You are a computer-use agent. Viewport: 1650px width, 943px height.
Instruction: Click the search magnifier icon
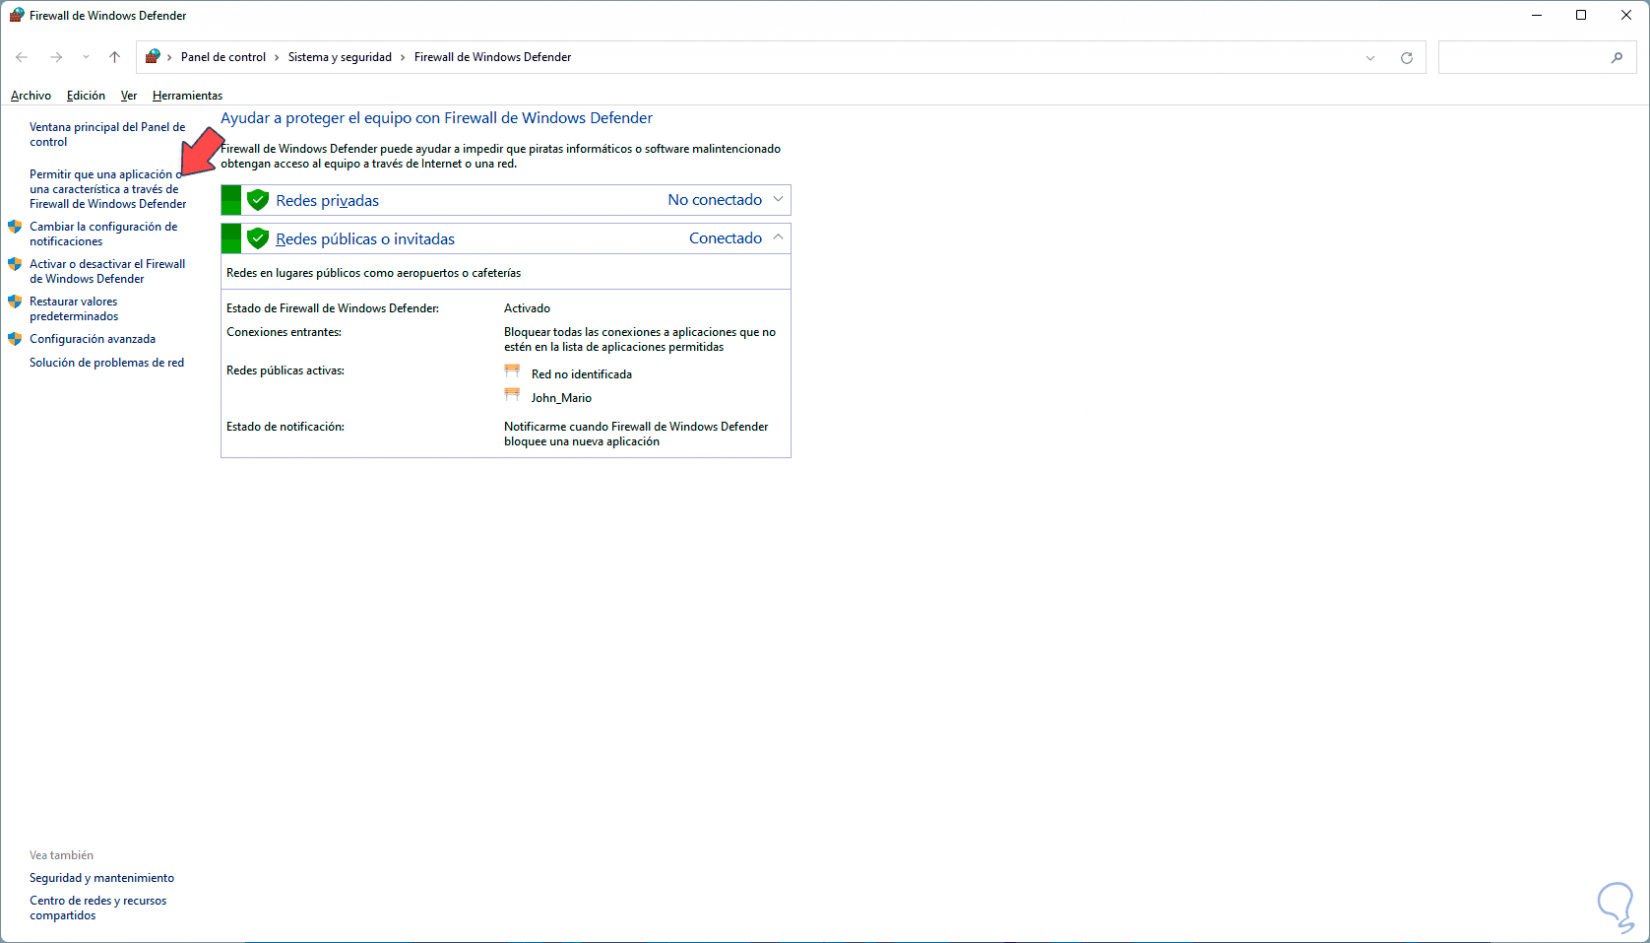point(1617,58)
